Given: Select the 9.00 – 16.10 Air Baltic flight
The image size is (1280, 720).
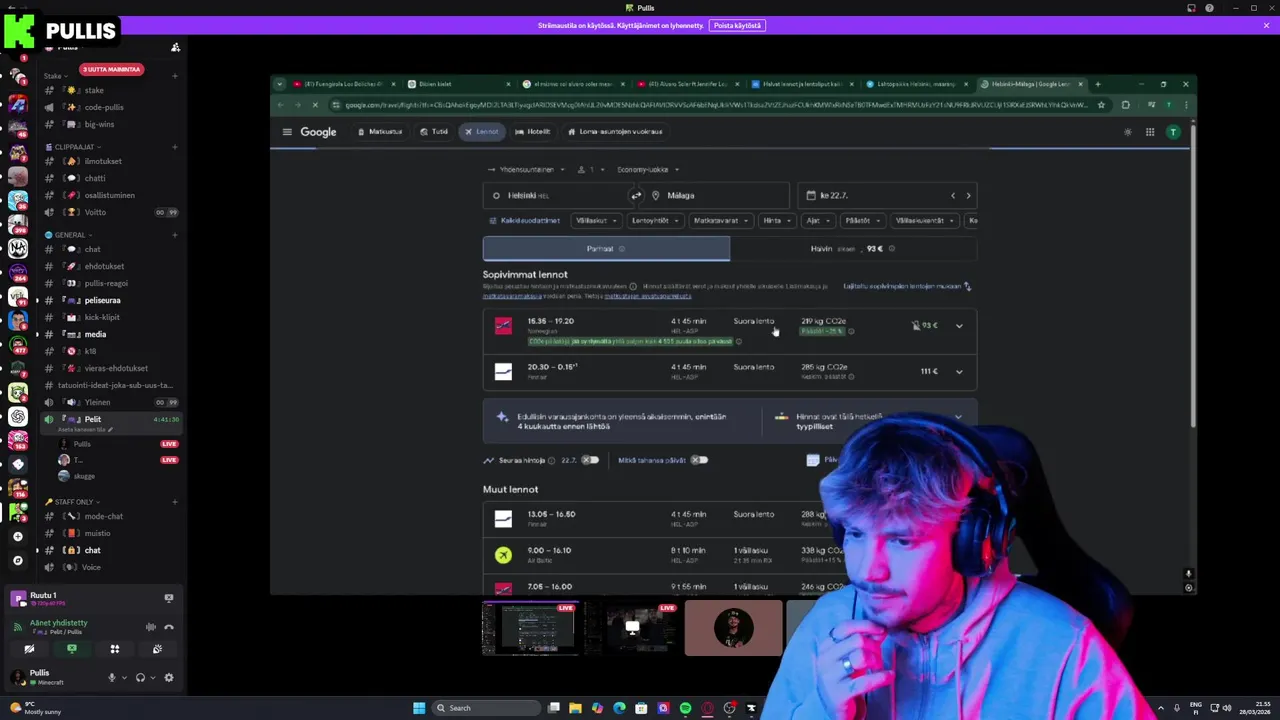Looking at the screenshot, I should point(730,554).
